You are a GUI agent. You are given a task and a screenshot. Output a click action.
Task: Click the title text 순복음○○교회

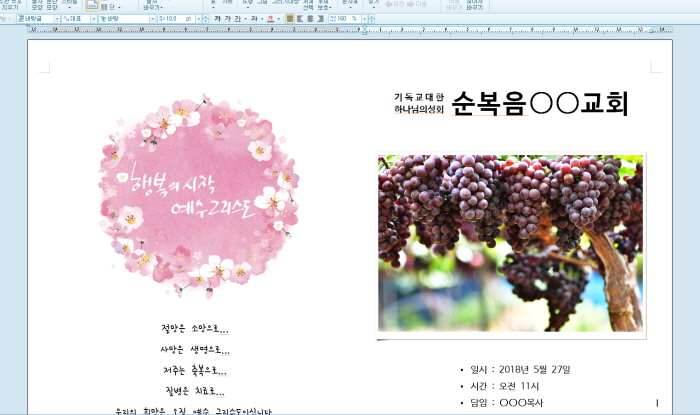[x=540, y=103]
